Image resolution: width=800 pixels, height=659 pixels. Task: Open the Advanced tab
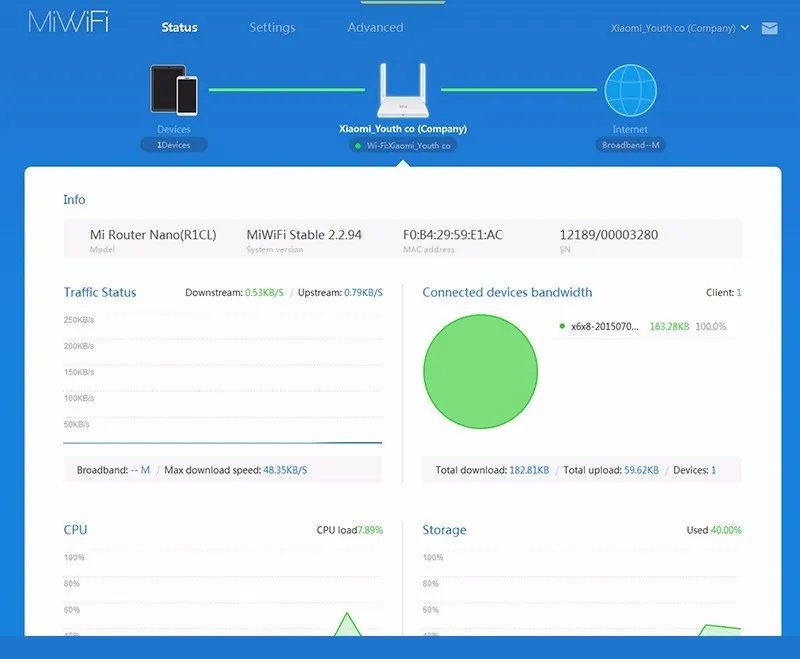[x=375, y=28]
